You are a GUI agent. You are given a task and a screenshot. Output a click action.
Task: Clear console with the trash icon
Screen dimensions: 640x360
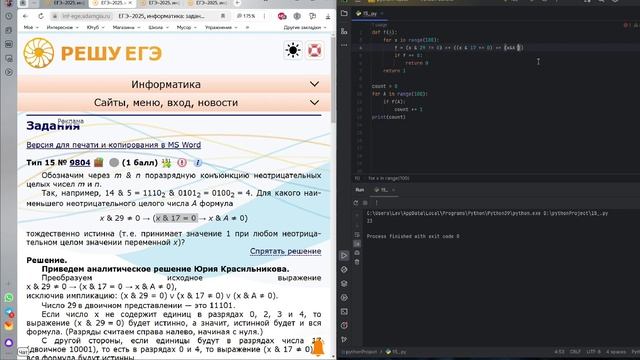(x=357, y=262)
